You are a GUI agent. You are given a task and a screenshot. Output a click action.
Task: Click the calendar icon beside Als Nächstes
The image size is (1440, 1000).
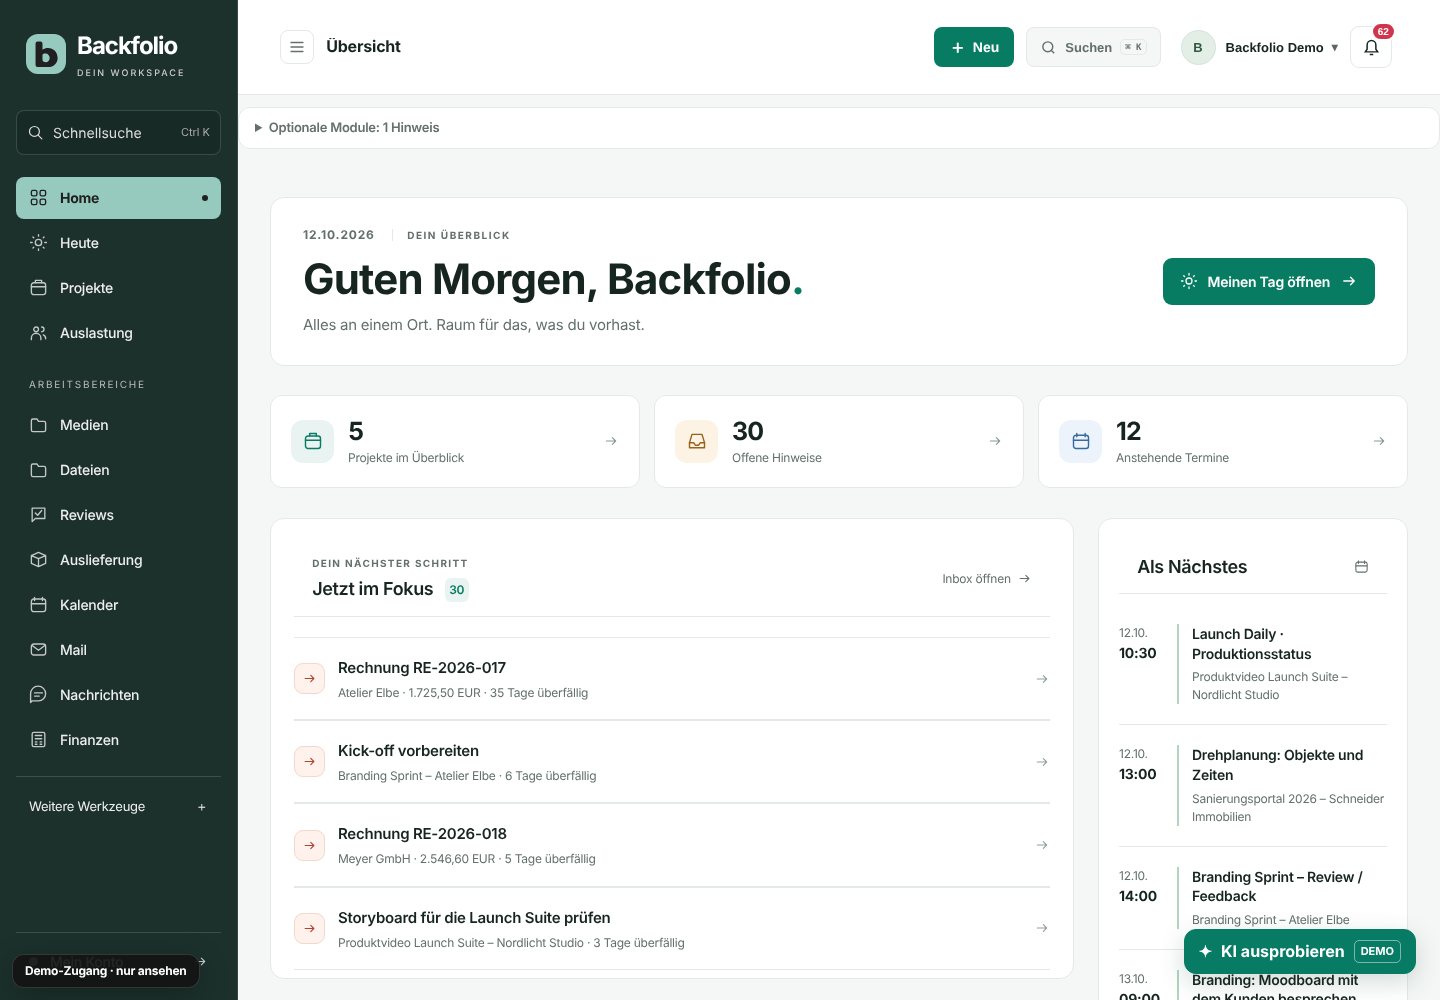click(x=1361, y=567)
